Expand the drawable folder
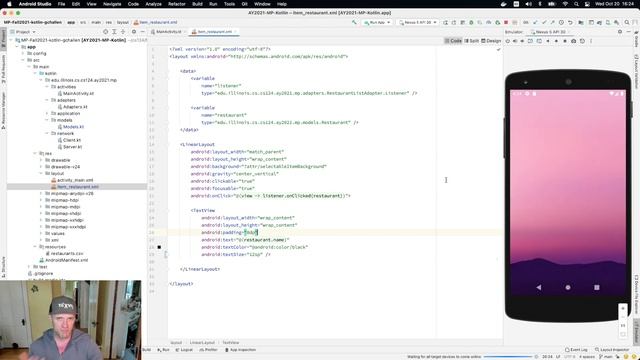 click(41, 160)
